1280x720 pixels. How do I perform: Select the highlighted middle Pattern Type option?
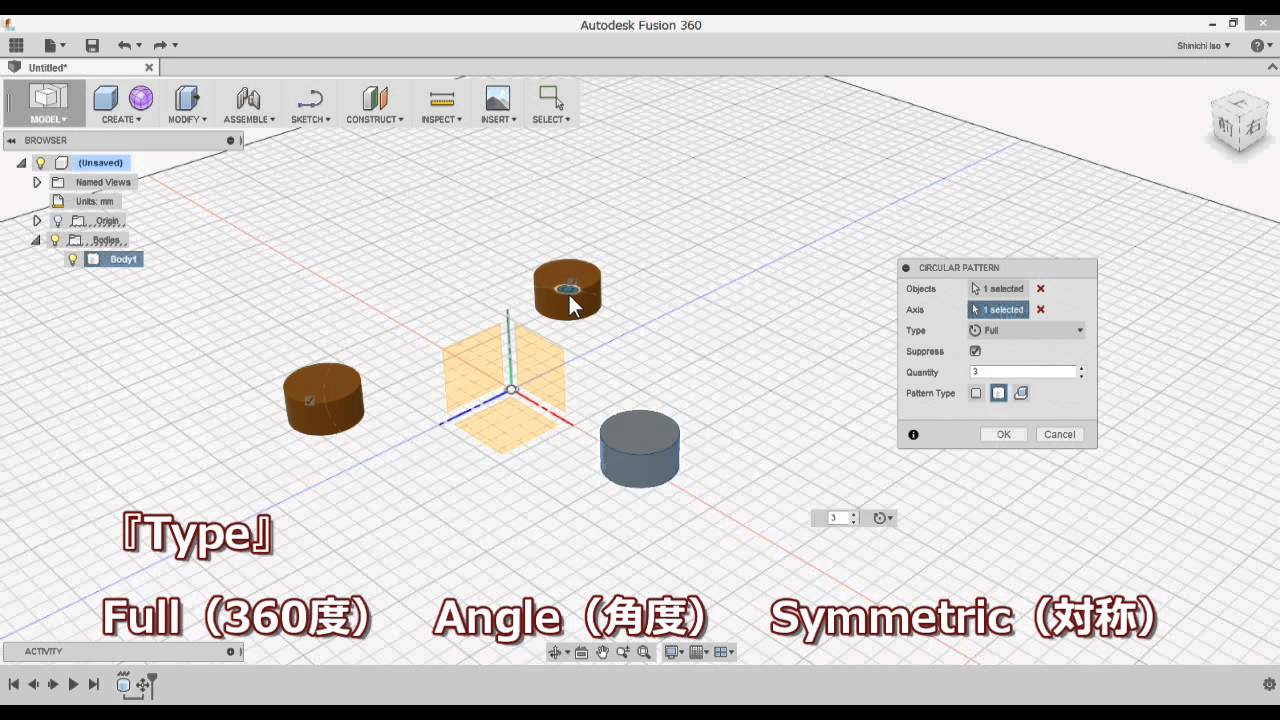(x=998, y=393)
